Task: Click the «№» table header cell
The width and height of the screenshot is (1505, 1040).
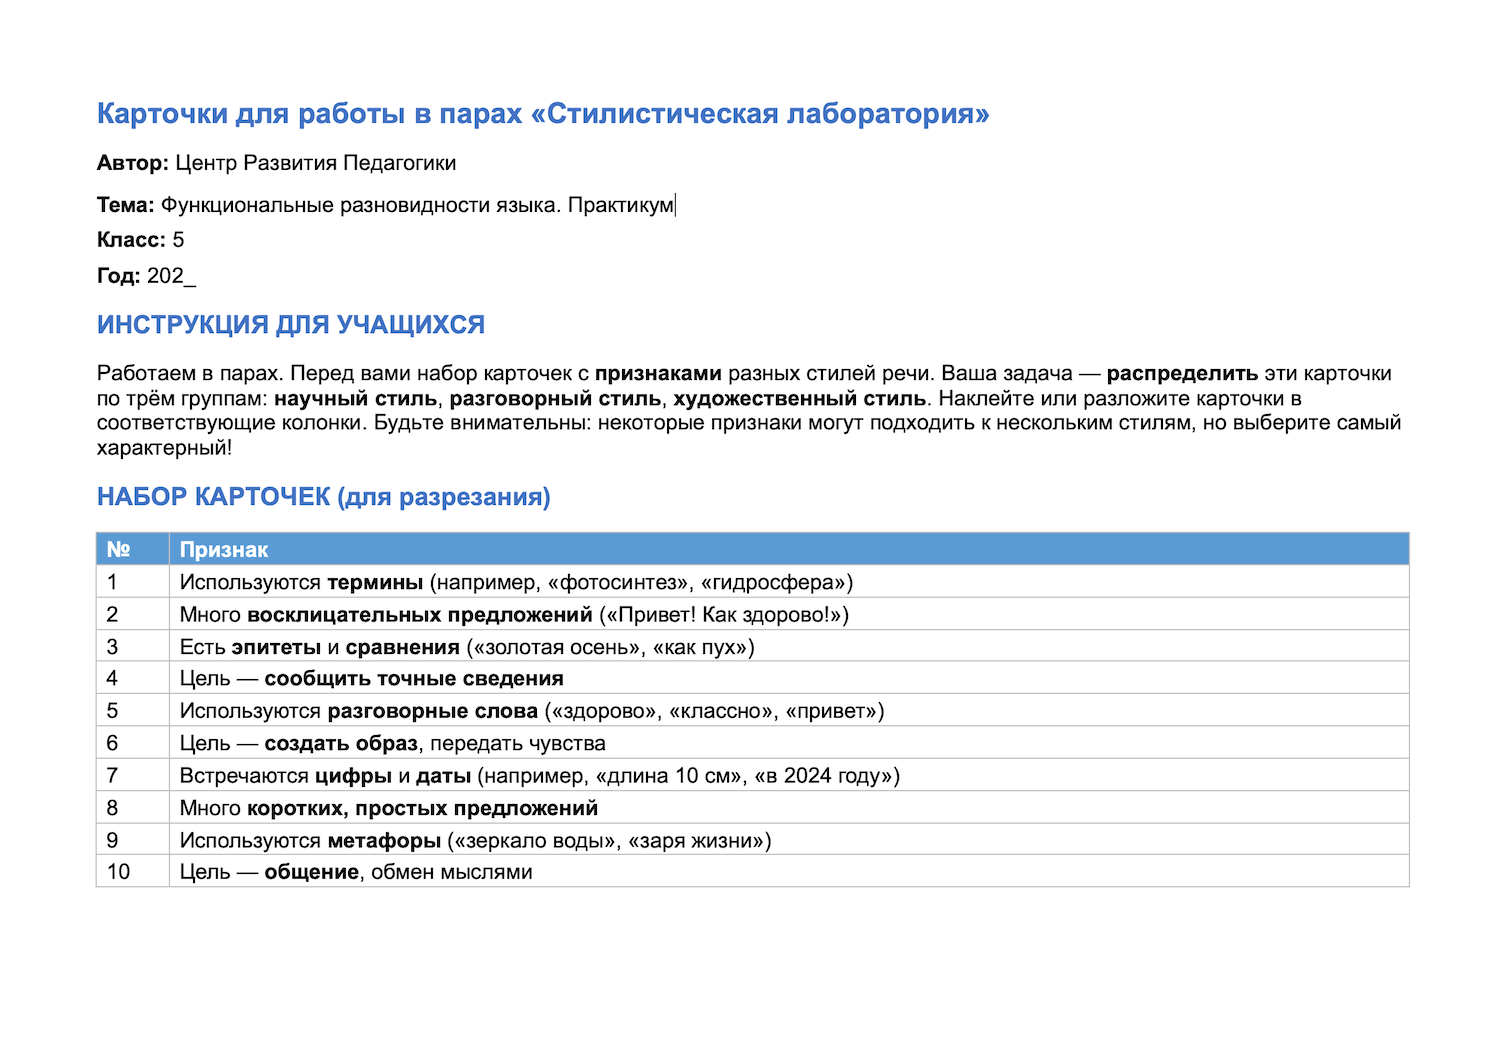Action: point(133,549)
